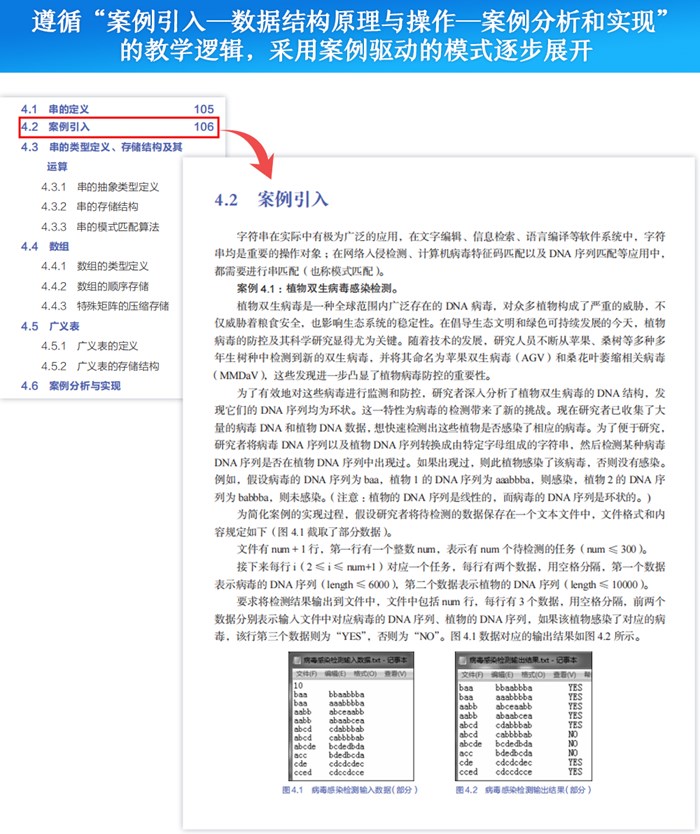Click the 4.2 案例引入 page heading

(271, 199)
